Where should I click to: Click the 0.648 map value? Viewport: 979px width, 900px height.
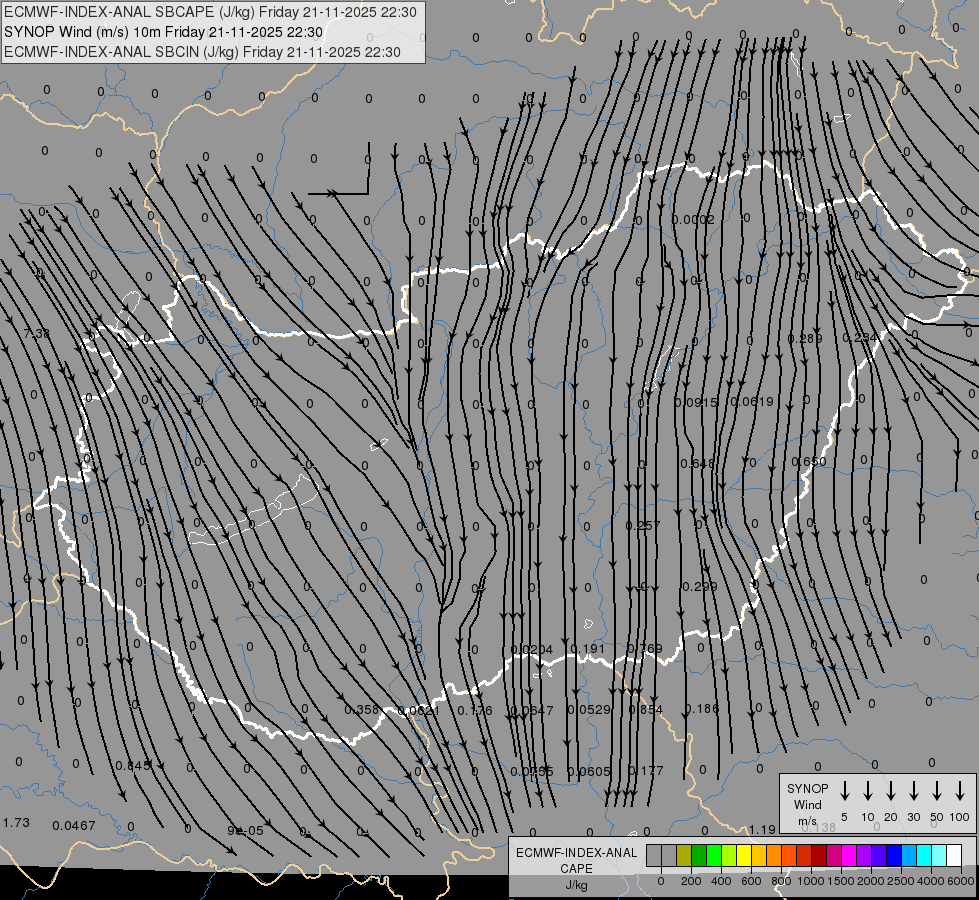pos(697,463)
